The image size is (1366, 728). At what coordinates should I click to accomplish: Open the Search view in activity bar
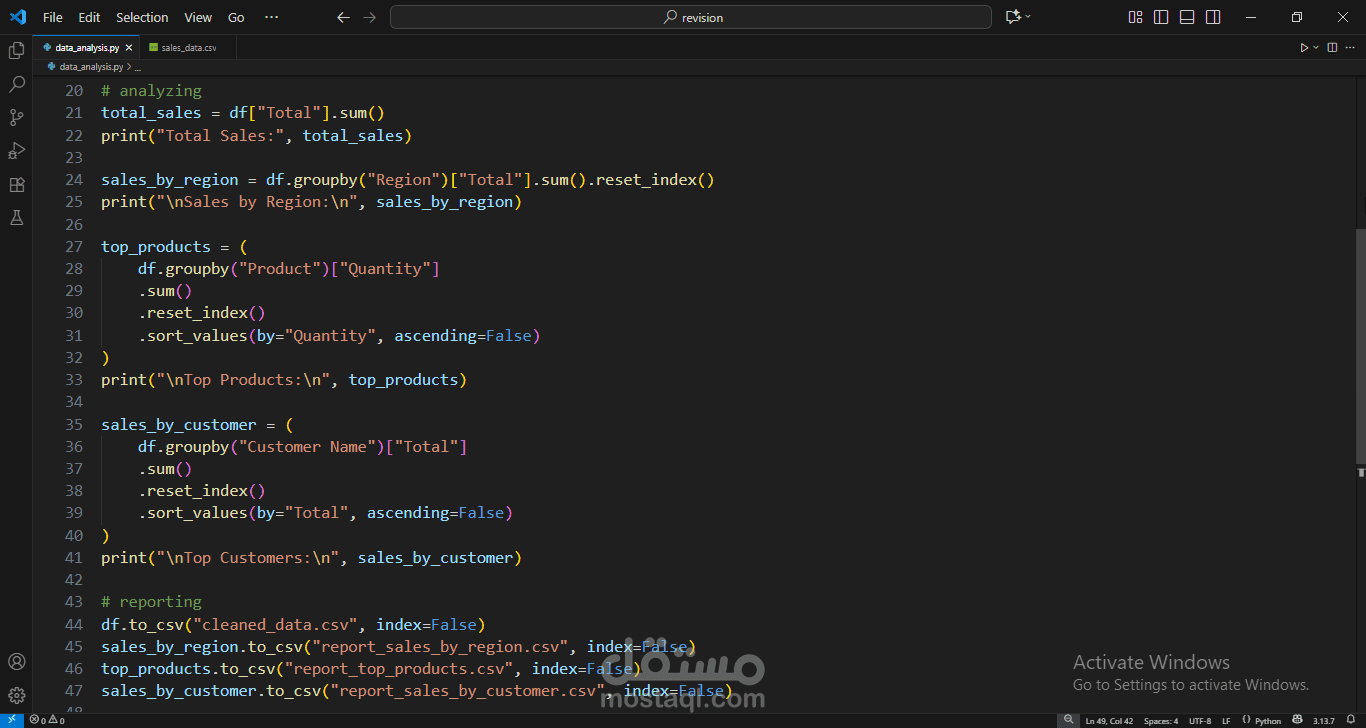click(16, 84)
